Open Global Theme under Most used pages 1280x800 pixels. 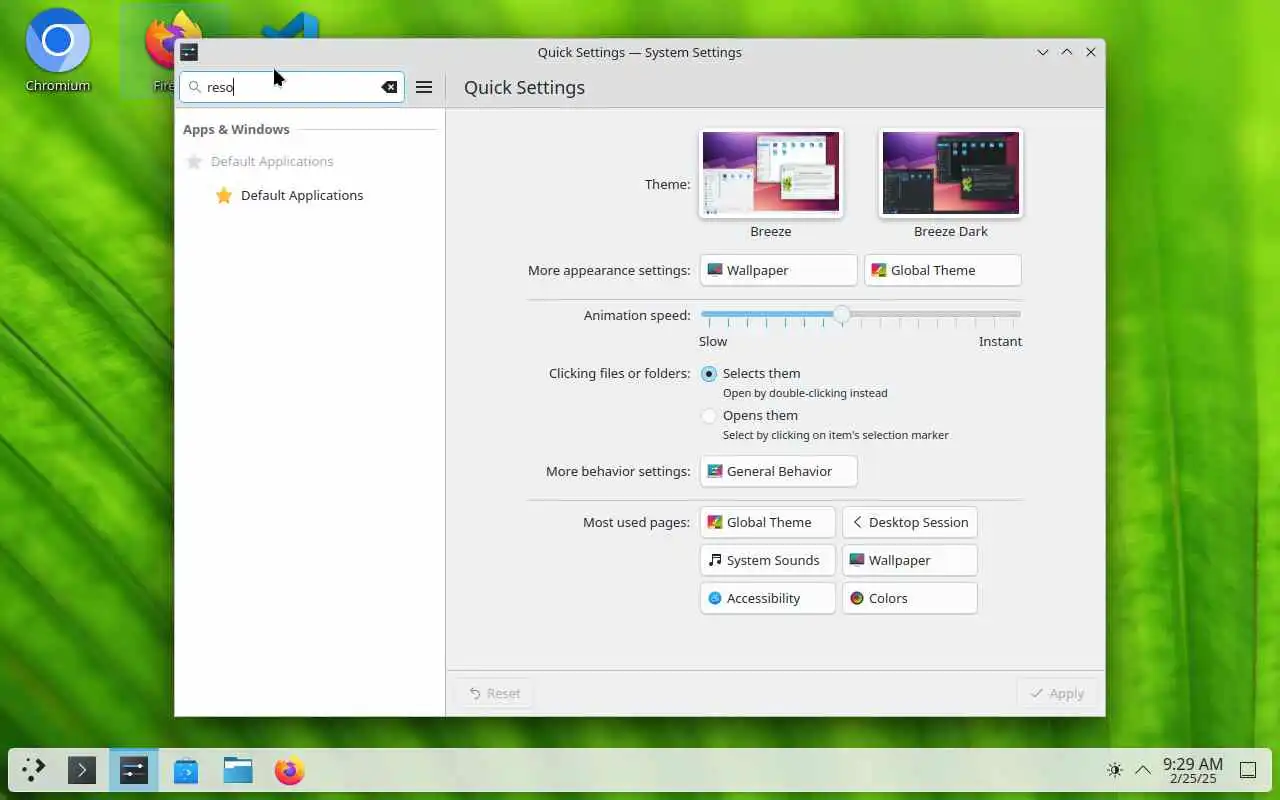click(768, 522)
